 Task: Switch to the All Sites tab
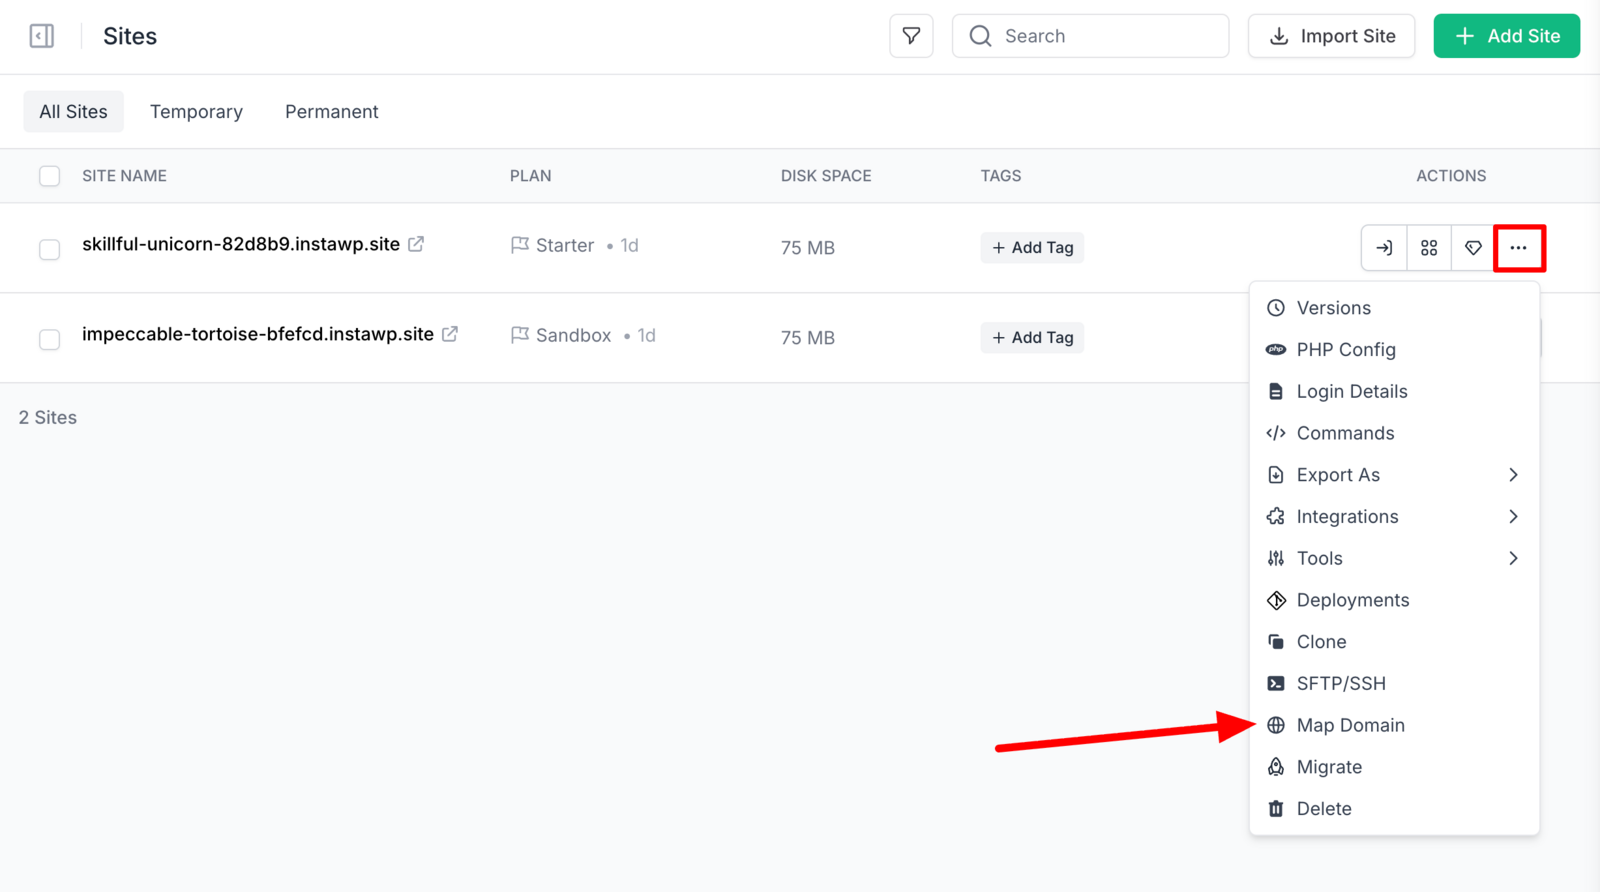pos(73,112)
